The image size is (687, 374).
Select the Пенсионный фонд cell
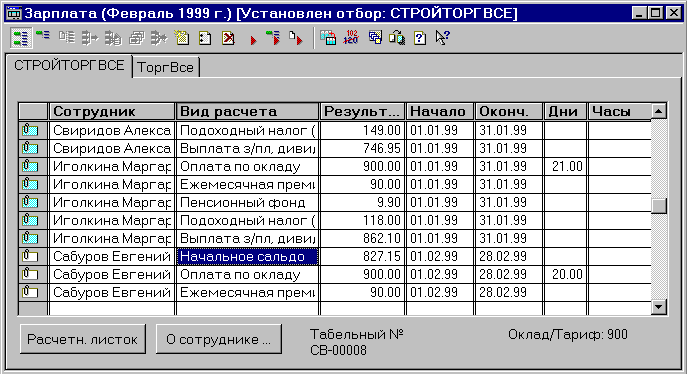point(247,202)
